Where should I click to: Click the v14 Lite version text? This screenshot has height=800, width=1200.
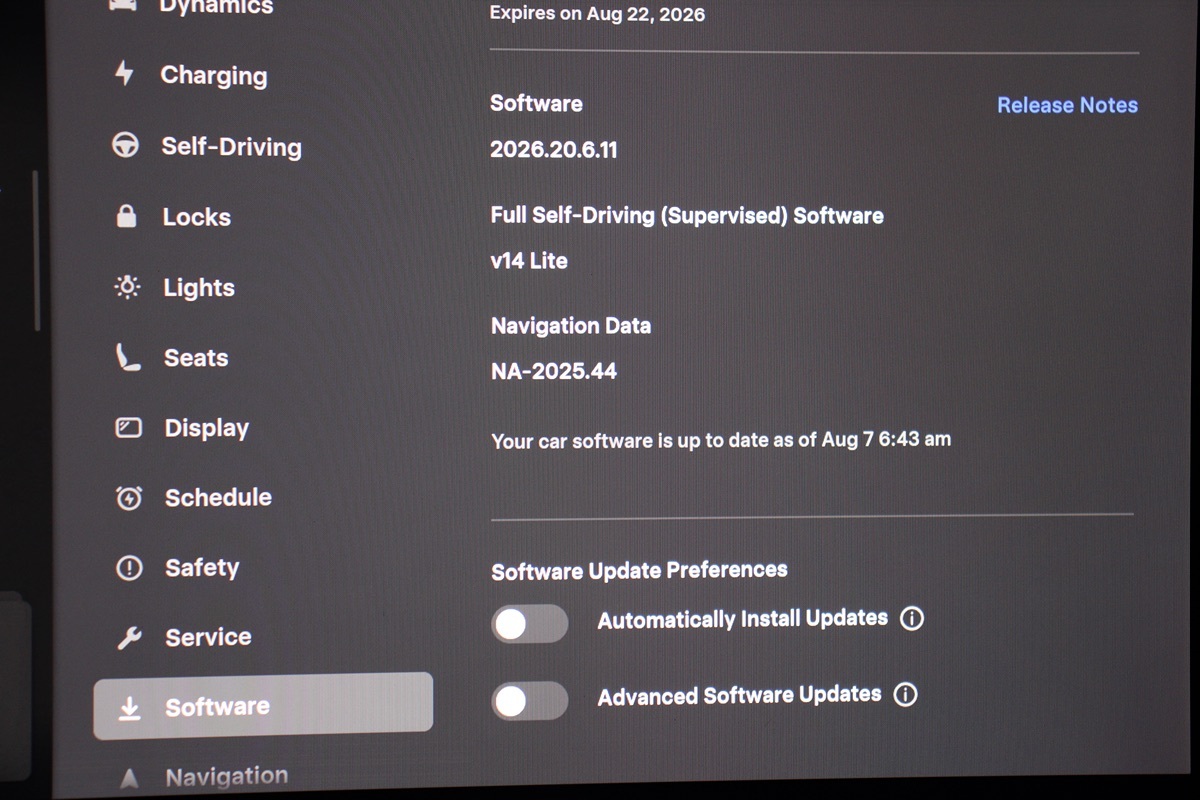pyautogui.click(x=529, y=261)
